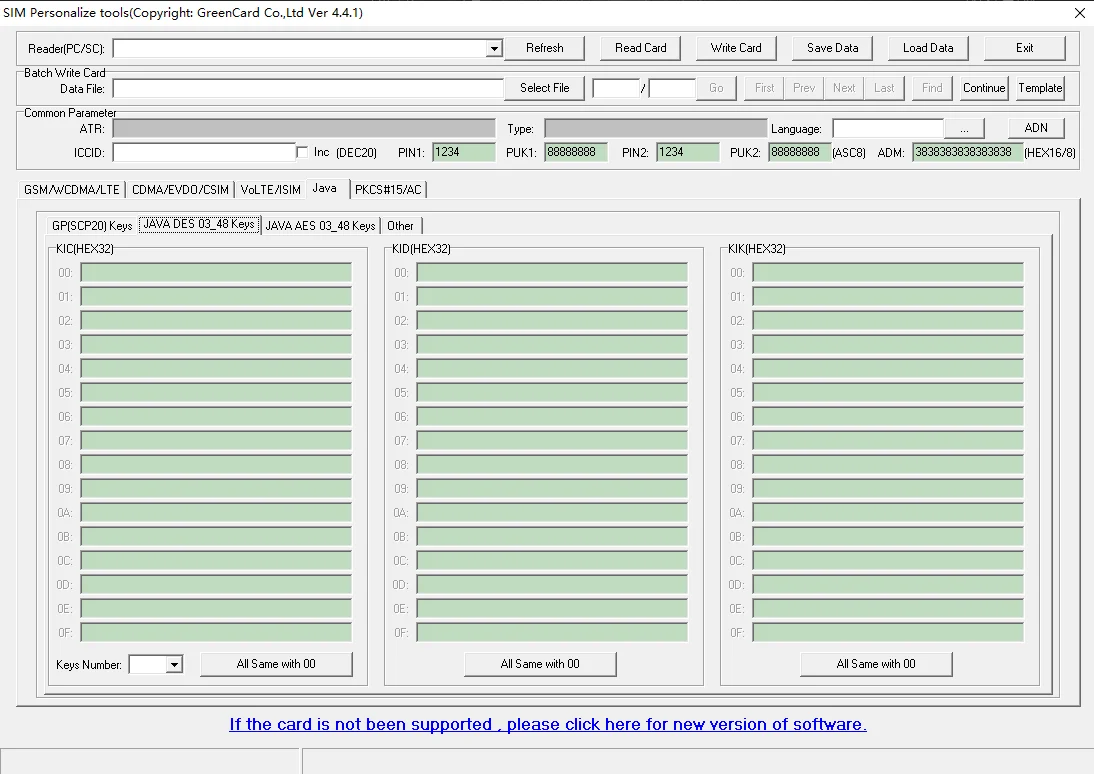Click Select File for batch data
This screenshot has height=774, width=1094.
point(544,88)
